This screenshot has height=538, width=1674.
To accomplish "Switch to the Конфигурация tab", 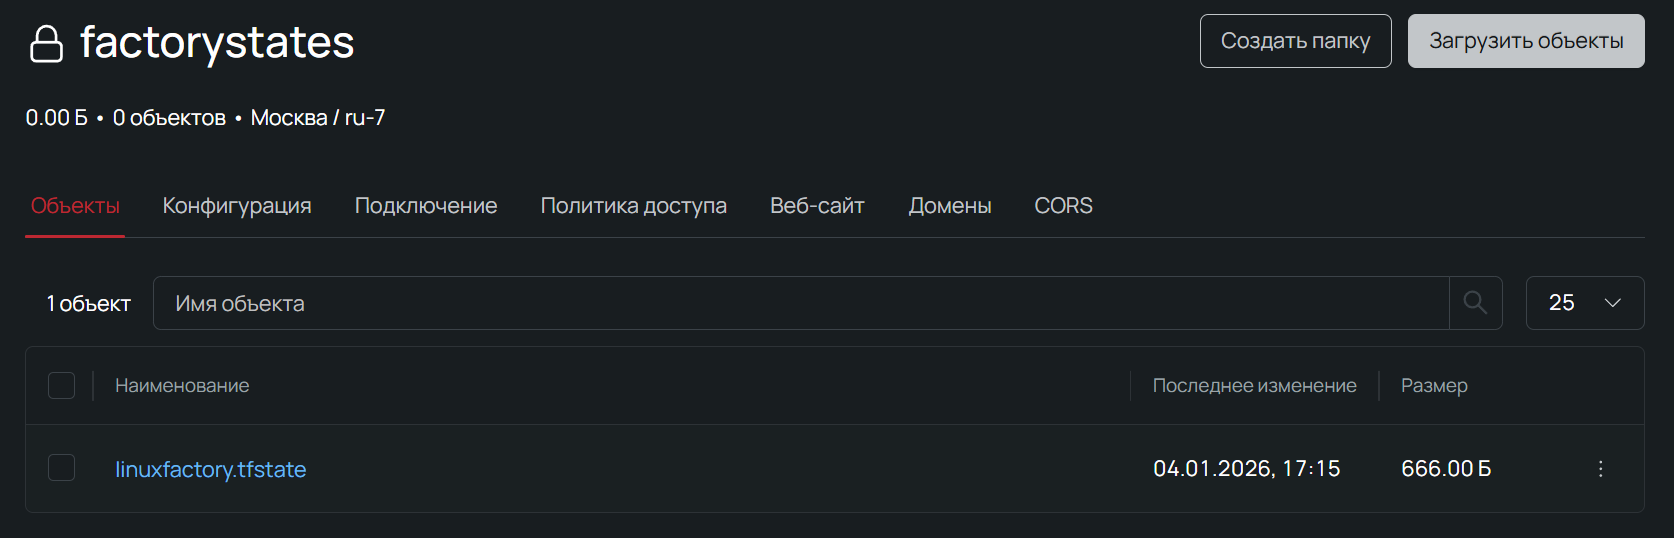I will coord(237,206).
